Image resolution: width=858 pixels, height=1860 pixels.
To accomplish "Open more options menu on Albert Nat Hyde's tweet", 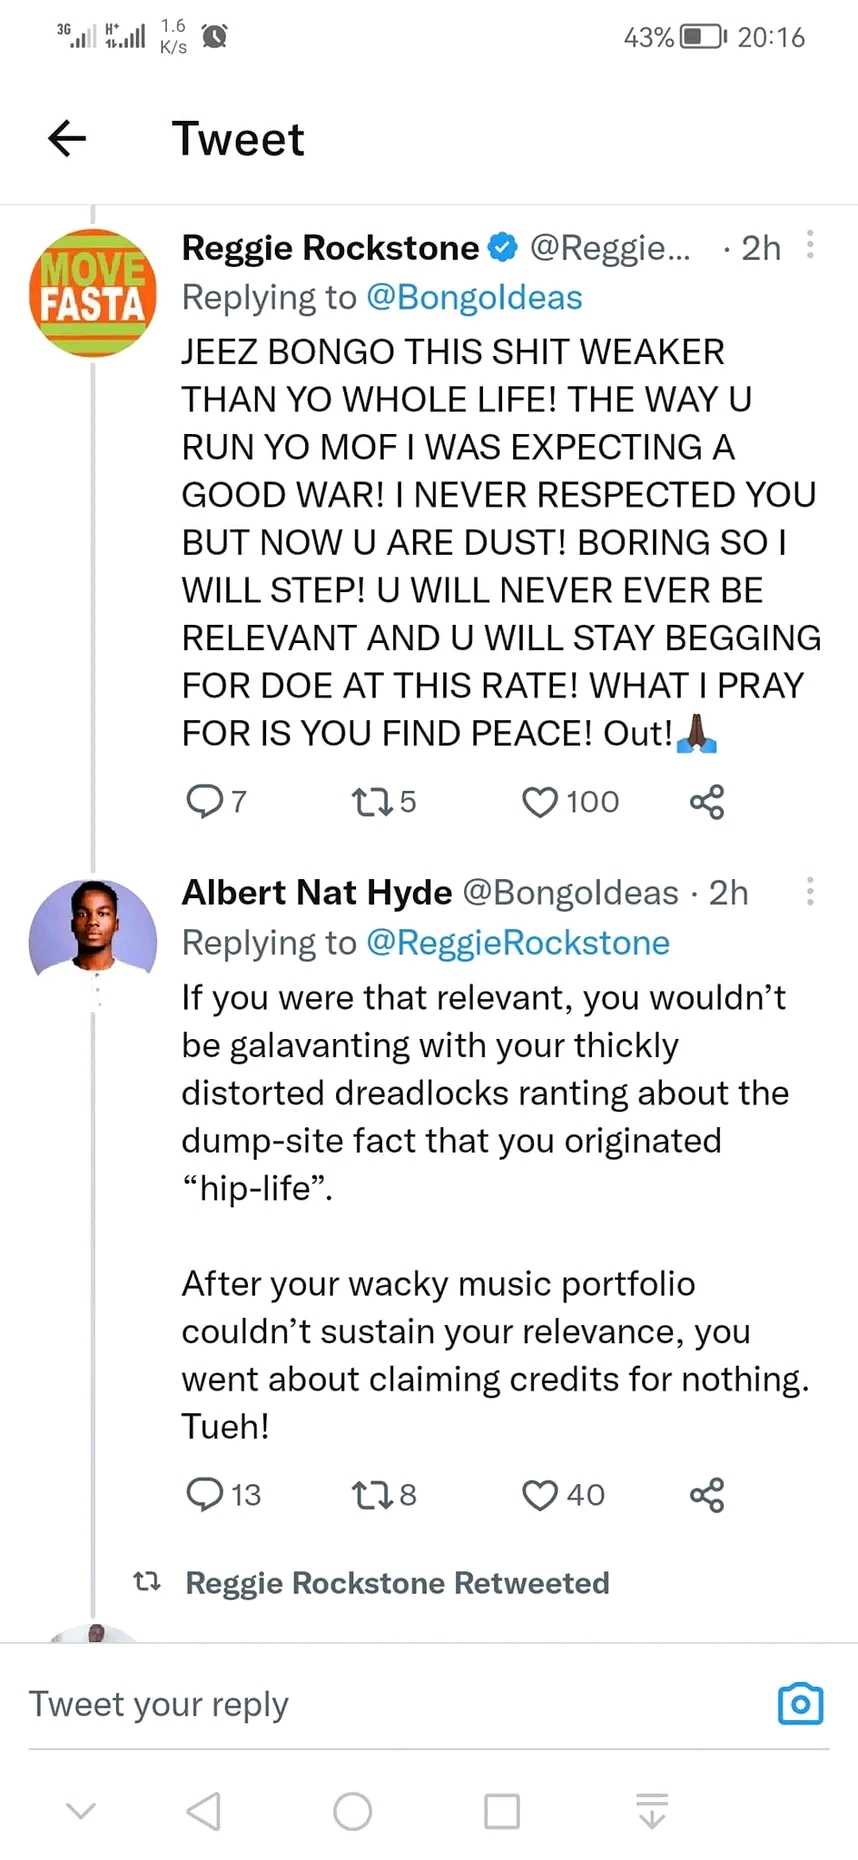I will click(810, 891).
